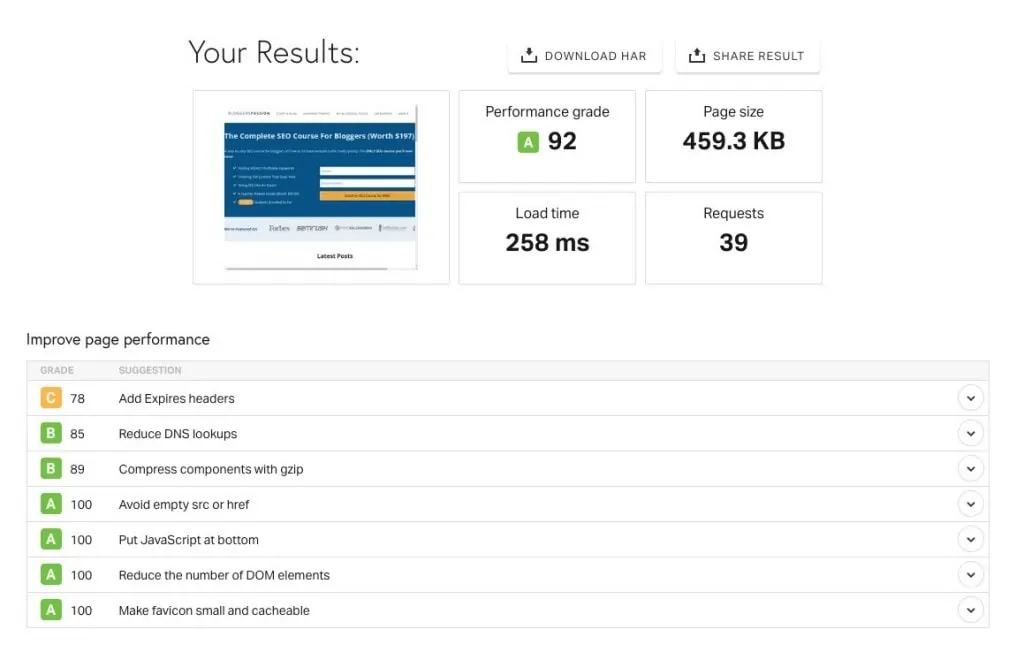This screenshot has height=667, width=1024.
Task: Click the SHARE RESULT button
Action: point(747,56)
